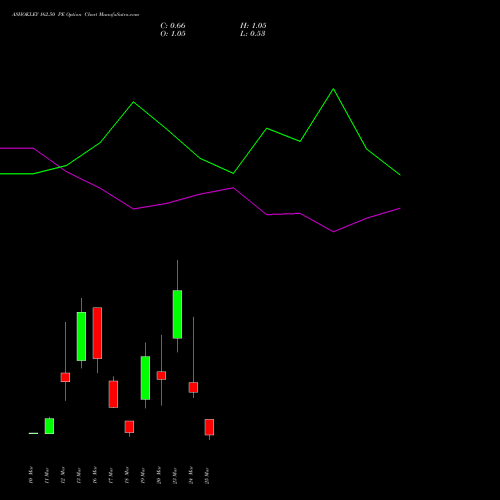Click the open value 'O: 1.05'
500x500 pixels.
(x=173, y=34)
